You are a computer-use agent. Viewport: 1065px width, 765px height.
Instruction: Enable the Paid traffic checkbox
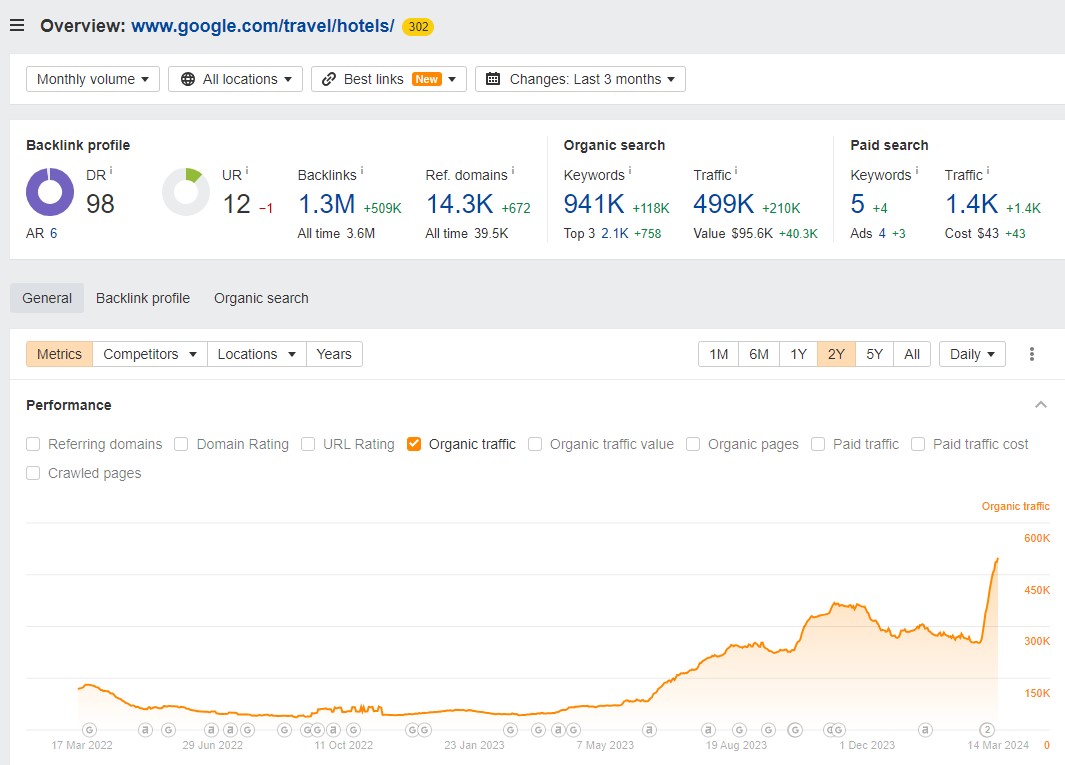point(818,444)
